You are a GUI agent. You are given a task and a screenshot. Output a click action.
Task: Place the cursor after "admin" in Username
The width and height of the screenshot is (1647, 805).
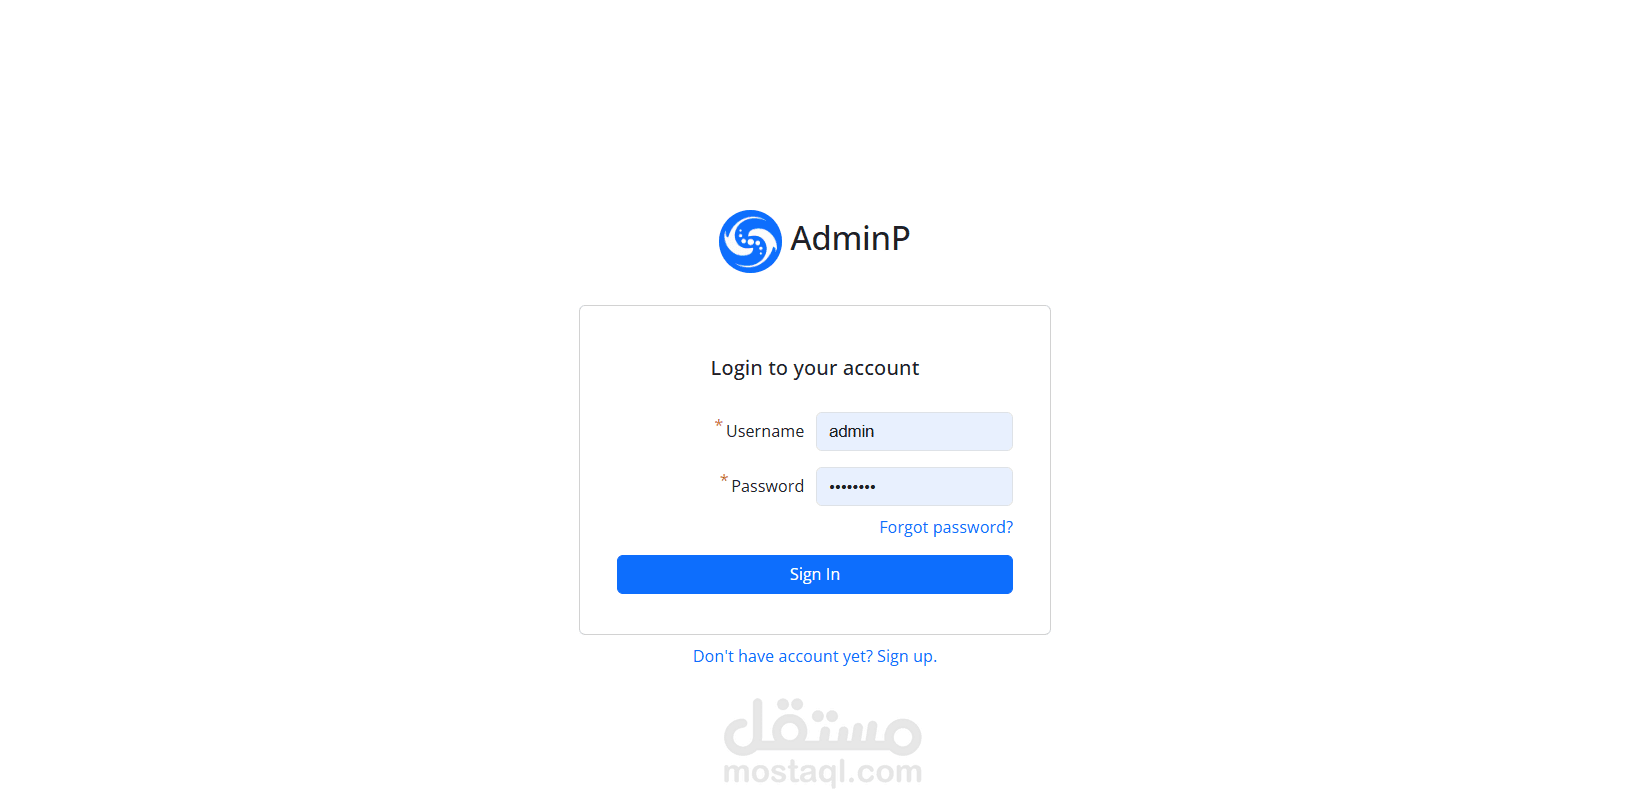(876, 431)
